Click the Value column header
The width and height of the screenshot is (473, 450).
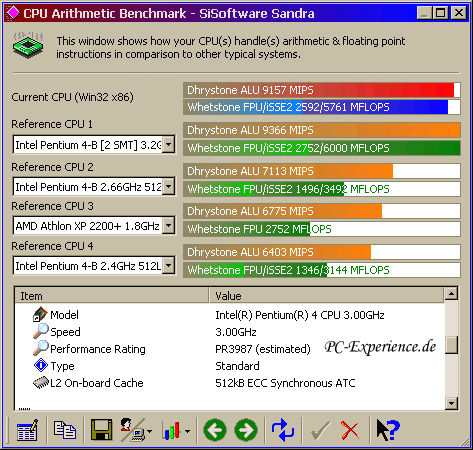[327, 296]
